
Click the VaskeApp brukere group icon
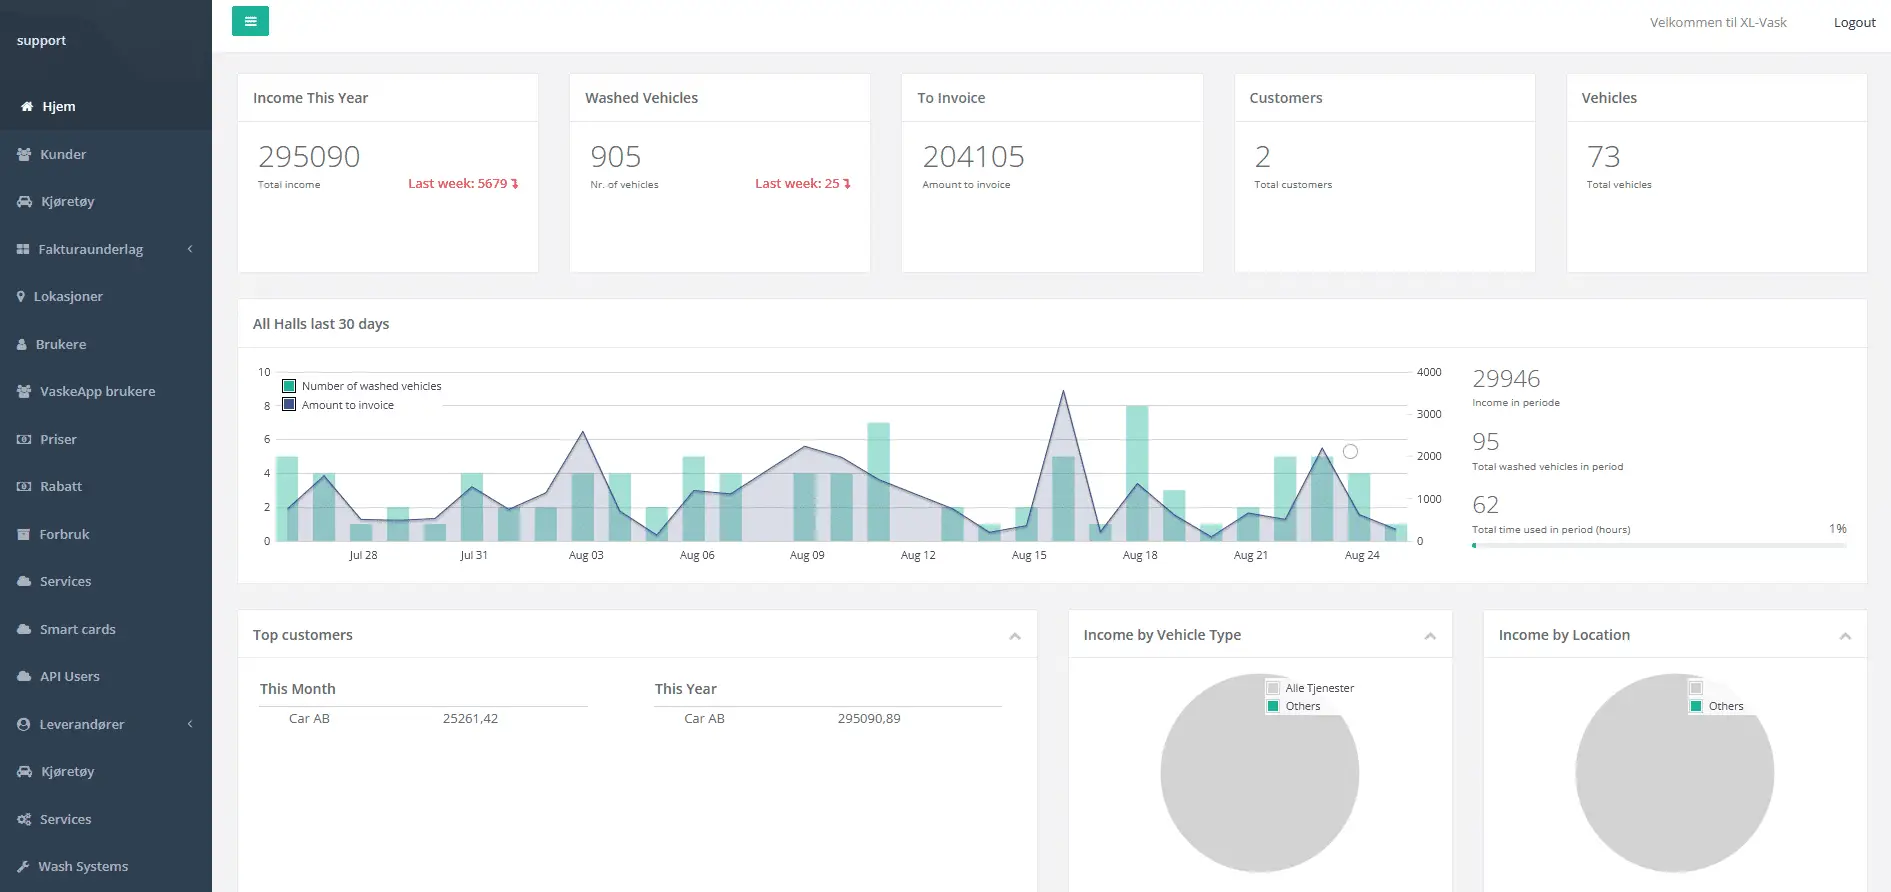24,391
